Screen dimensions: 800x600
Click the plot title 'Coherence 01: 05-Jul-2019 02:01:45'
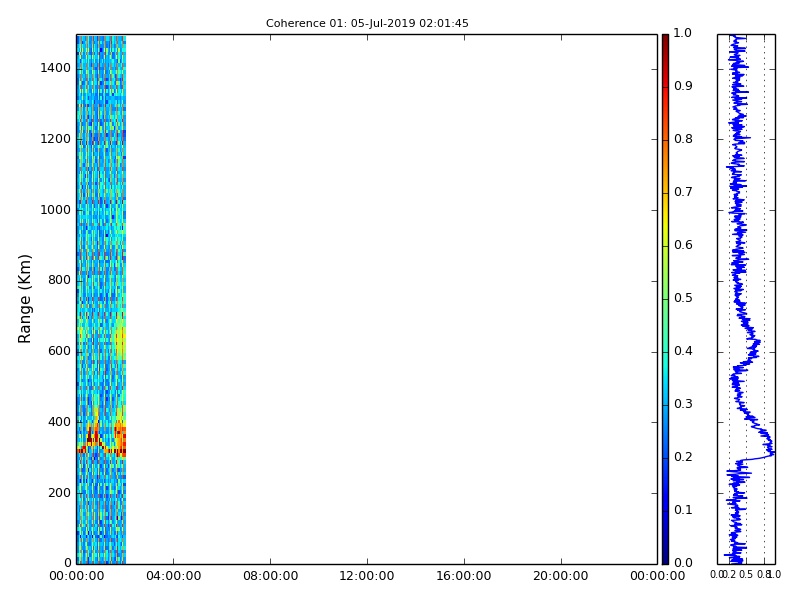click(367, 23)
